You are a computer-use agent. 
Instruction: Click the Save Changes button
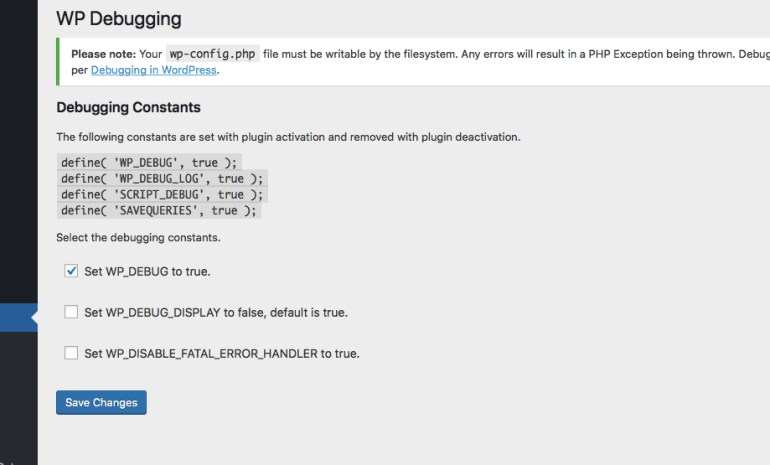tap(101, 402)
